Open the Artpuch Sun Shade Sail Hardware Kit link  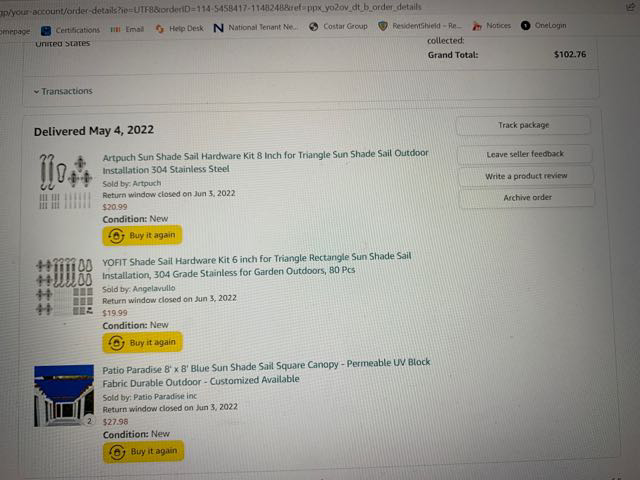click(x=265, y=162)
